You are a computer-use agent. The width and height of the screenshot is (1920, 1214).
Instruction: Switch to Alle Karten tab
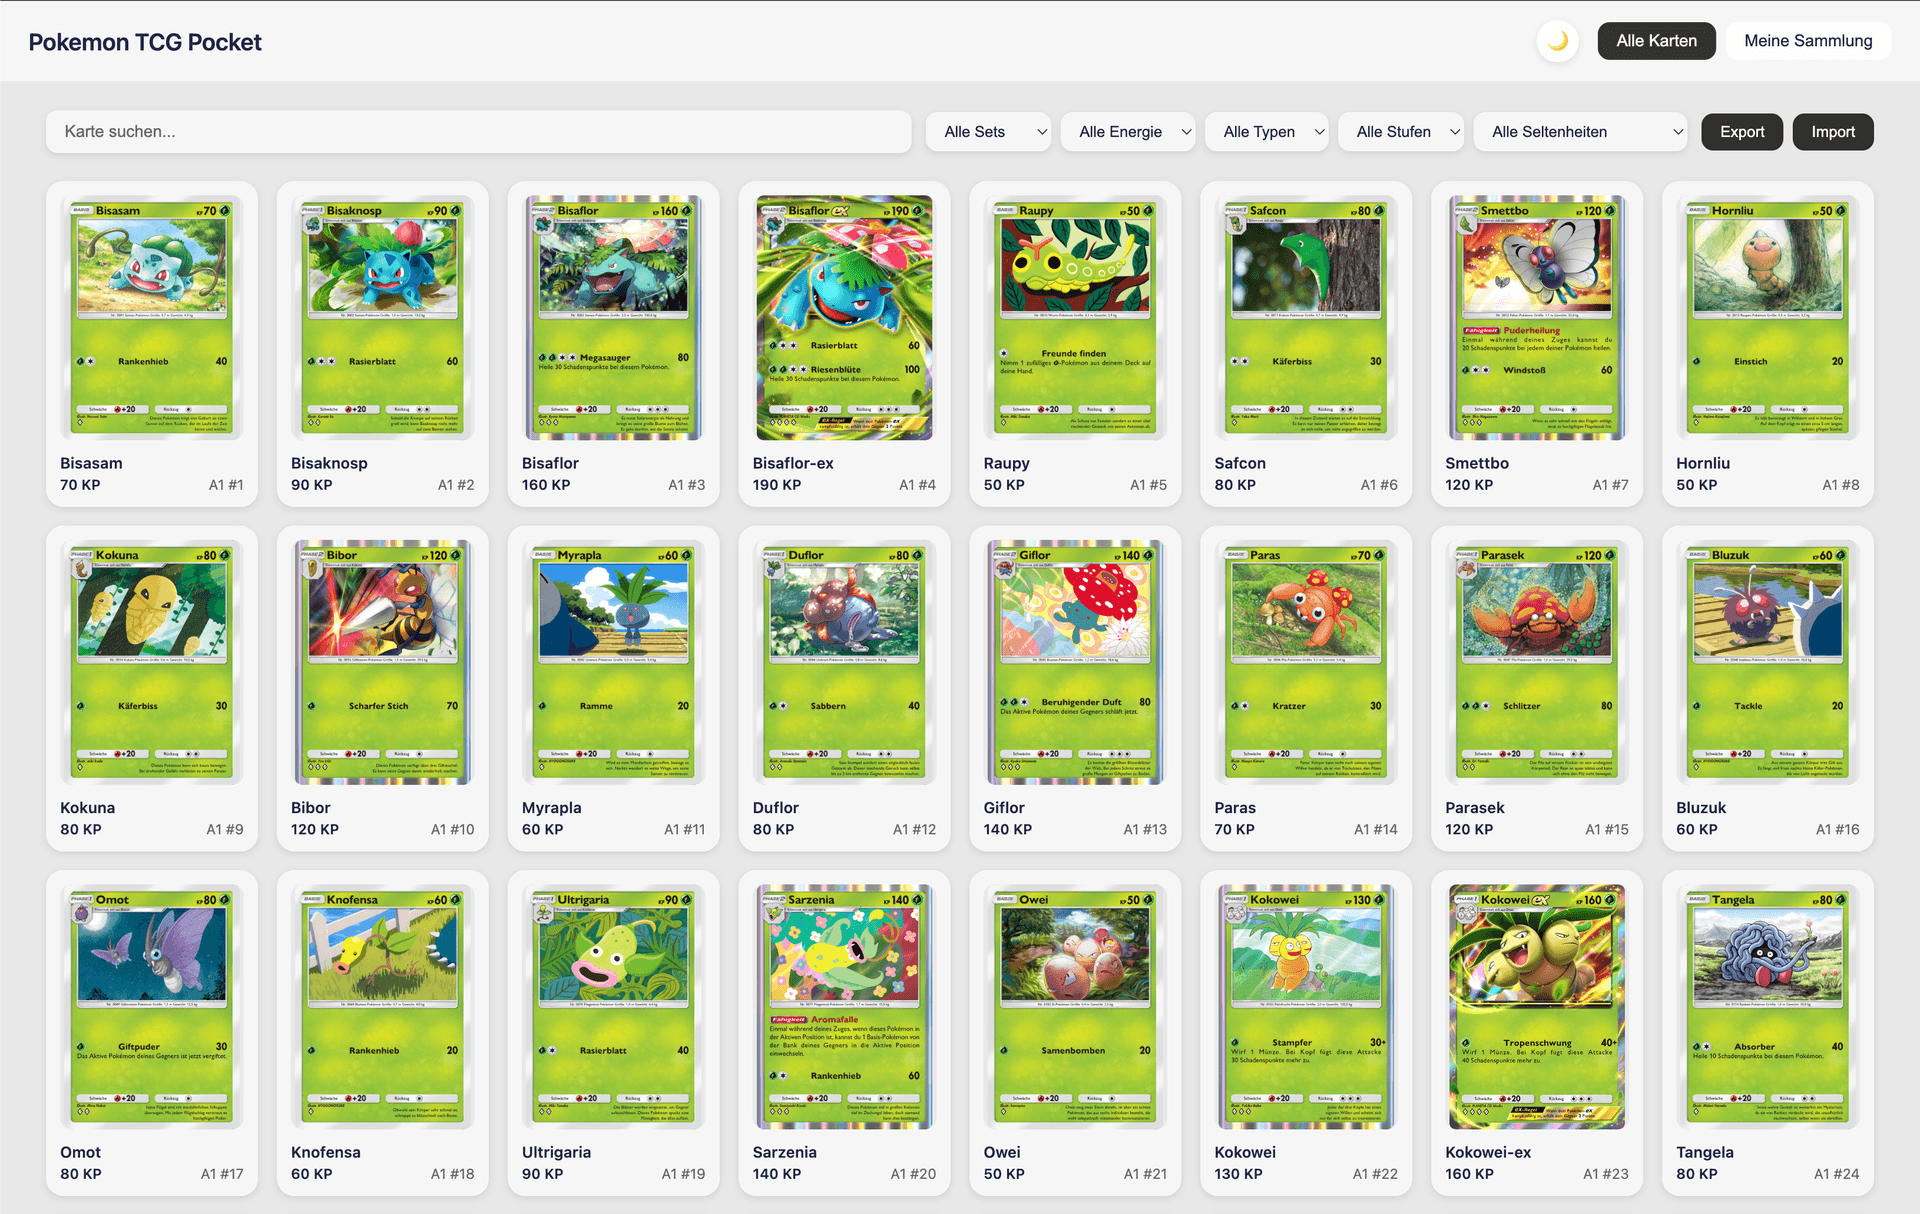pyautogui.click(x=1656, y=41)
